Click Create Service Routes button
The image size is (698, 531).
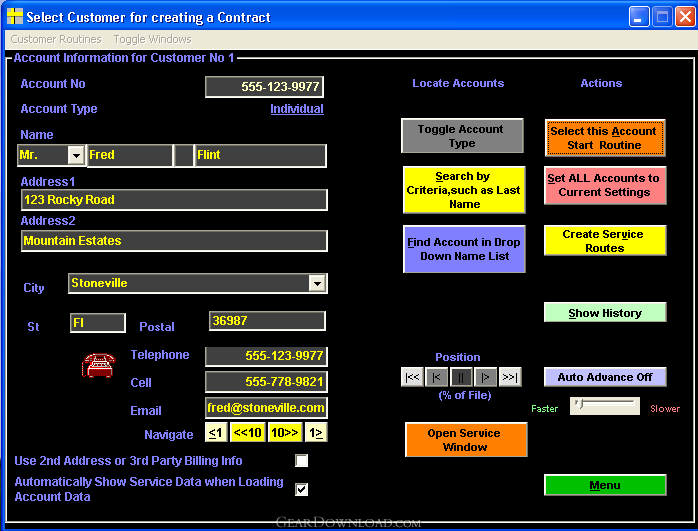point(605,240)
